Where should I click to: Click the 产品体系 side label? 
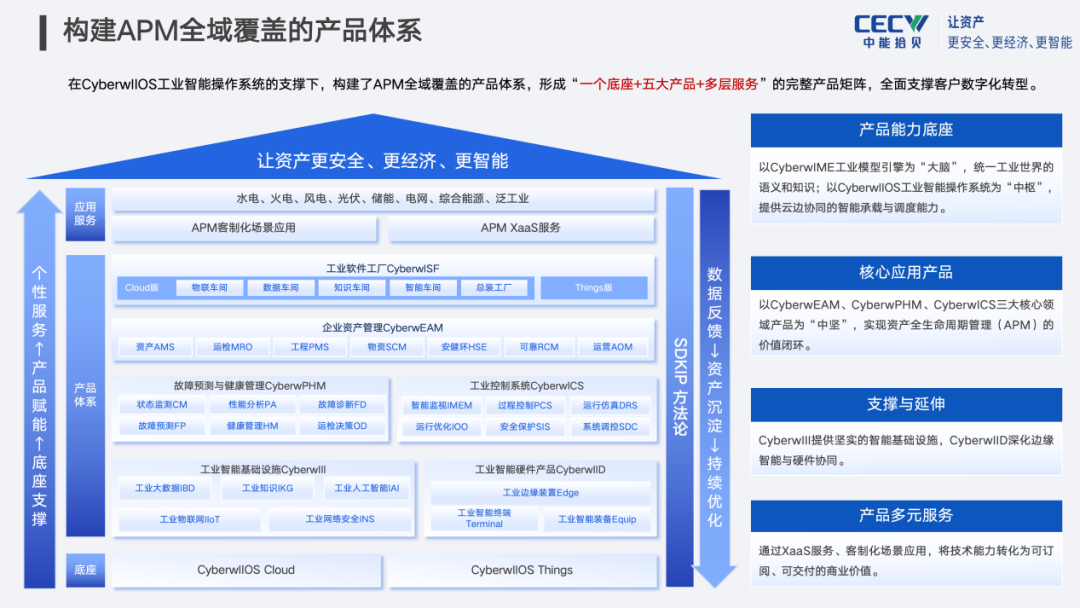[x=85, y=395]
